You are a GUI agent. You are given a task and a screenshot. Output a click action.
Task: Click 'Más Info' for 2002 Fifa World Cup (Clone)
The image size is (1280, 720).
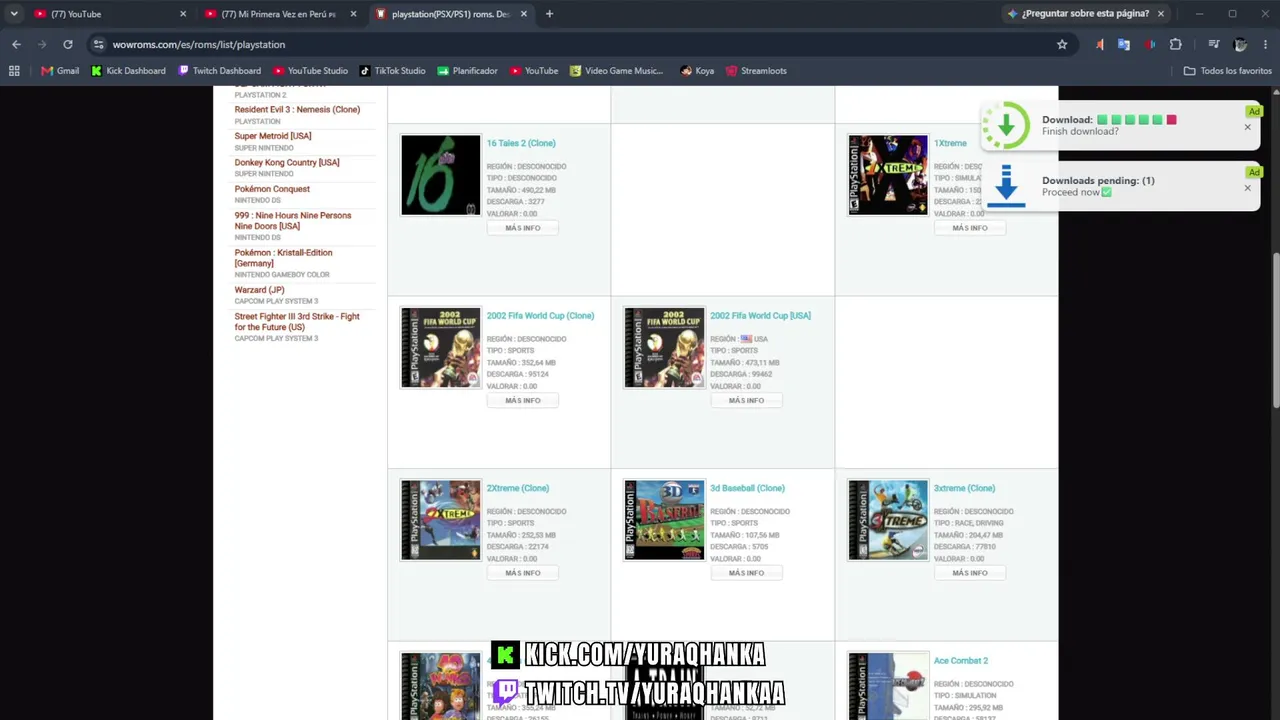(x=523, y=401)
